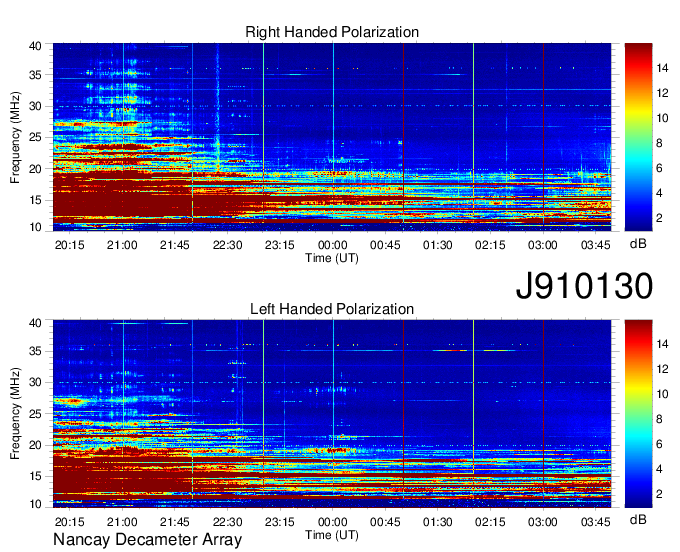680x552 pixels.
Task: Click the 4 dB tick on Left Handed colorbar
Action: pyautogui.click(x=659, y=469)
